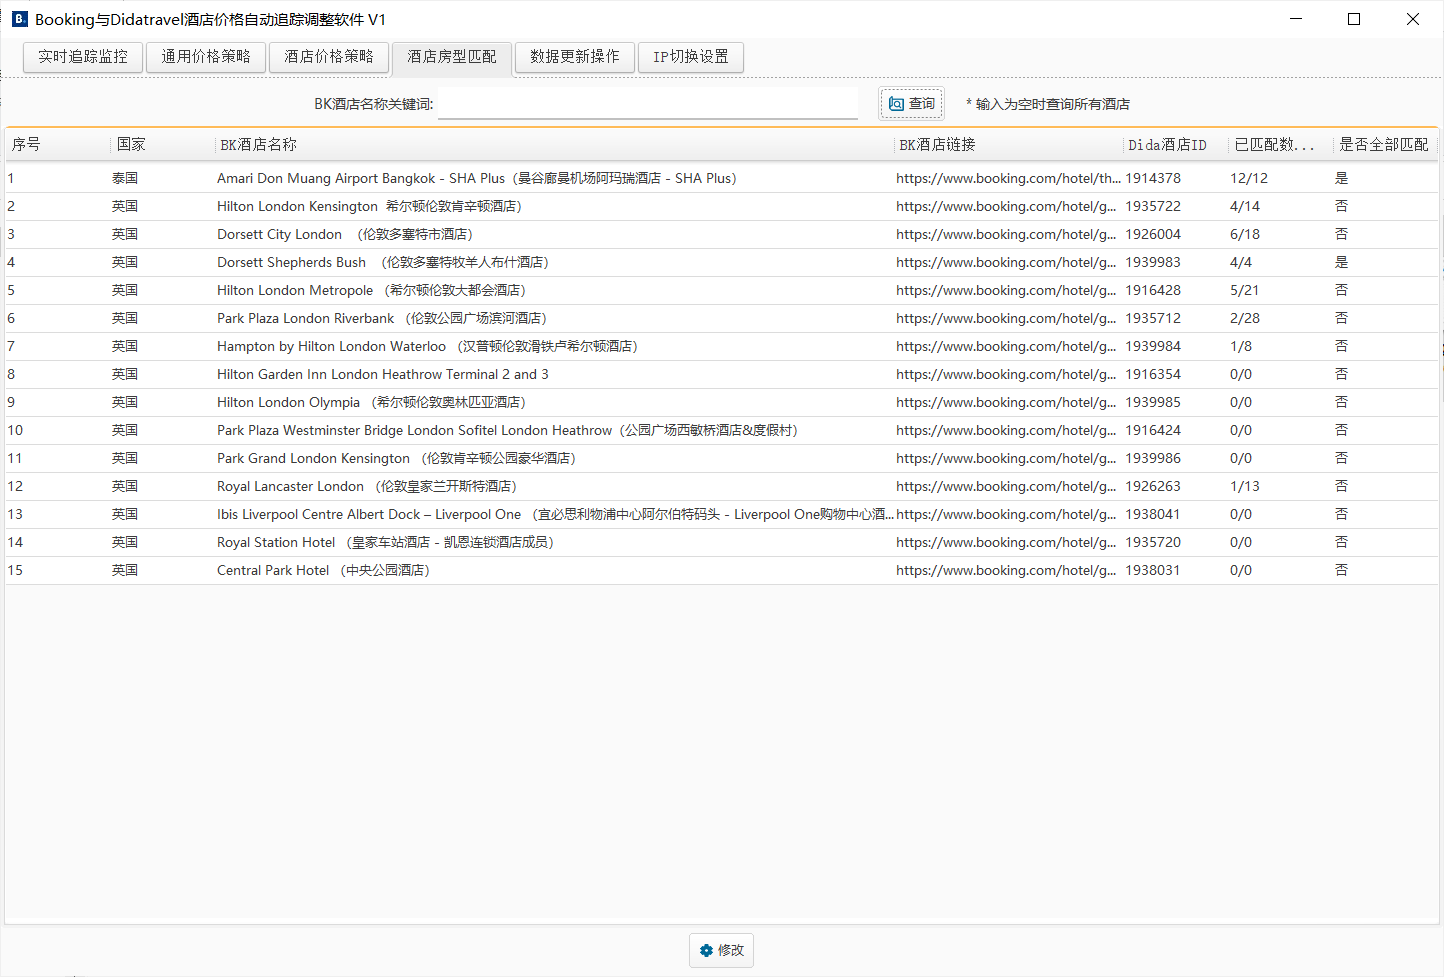1444x977 pixels.
Task: Click matched count 6/18
Action: click(x=1245, y=234)
